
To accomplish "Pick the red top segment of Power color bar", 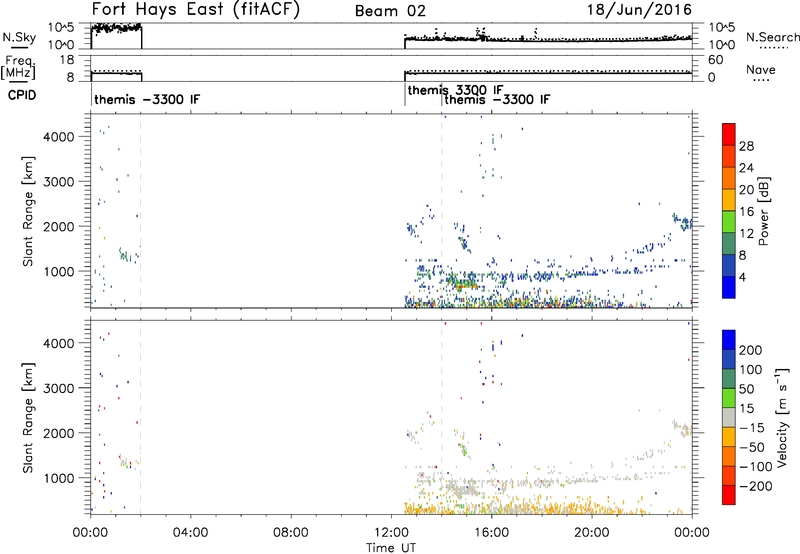I will point(729,135).
